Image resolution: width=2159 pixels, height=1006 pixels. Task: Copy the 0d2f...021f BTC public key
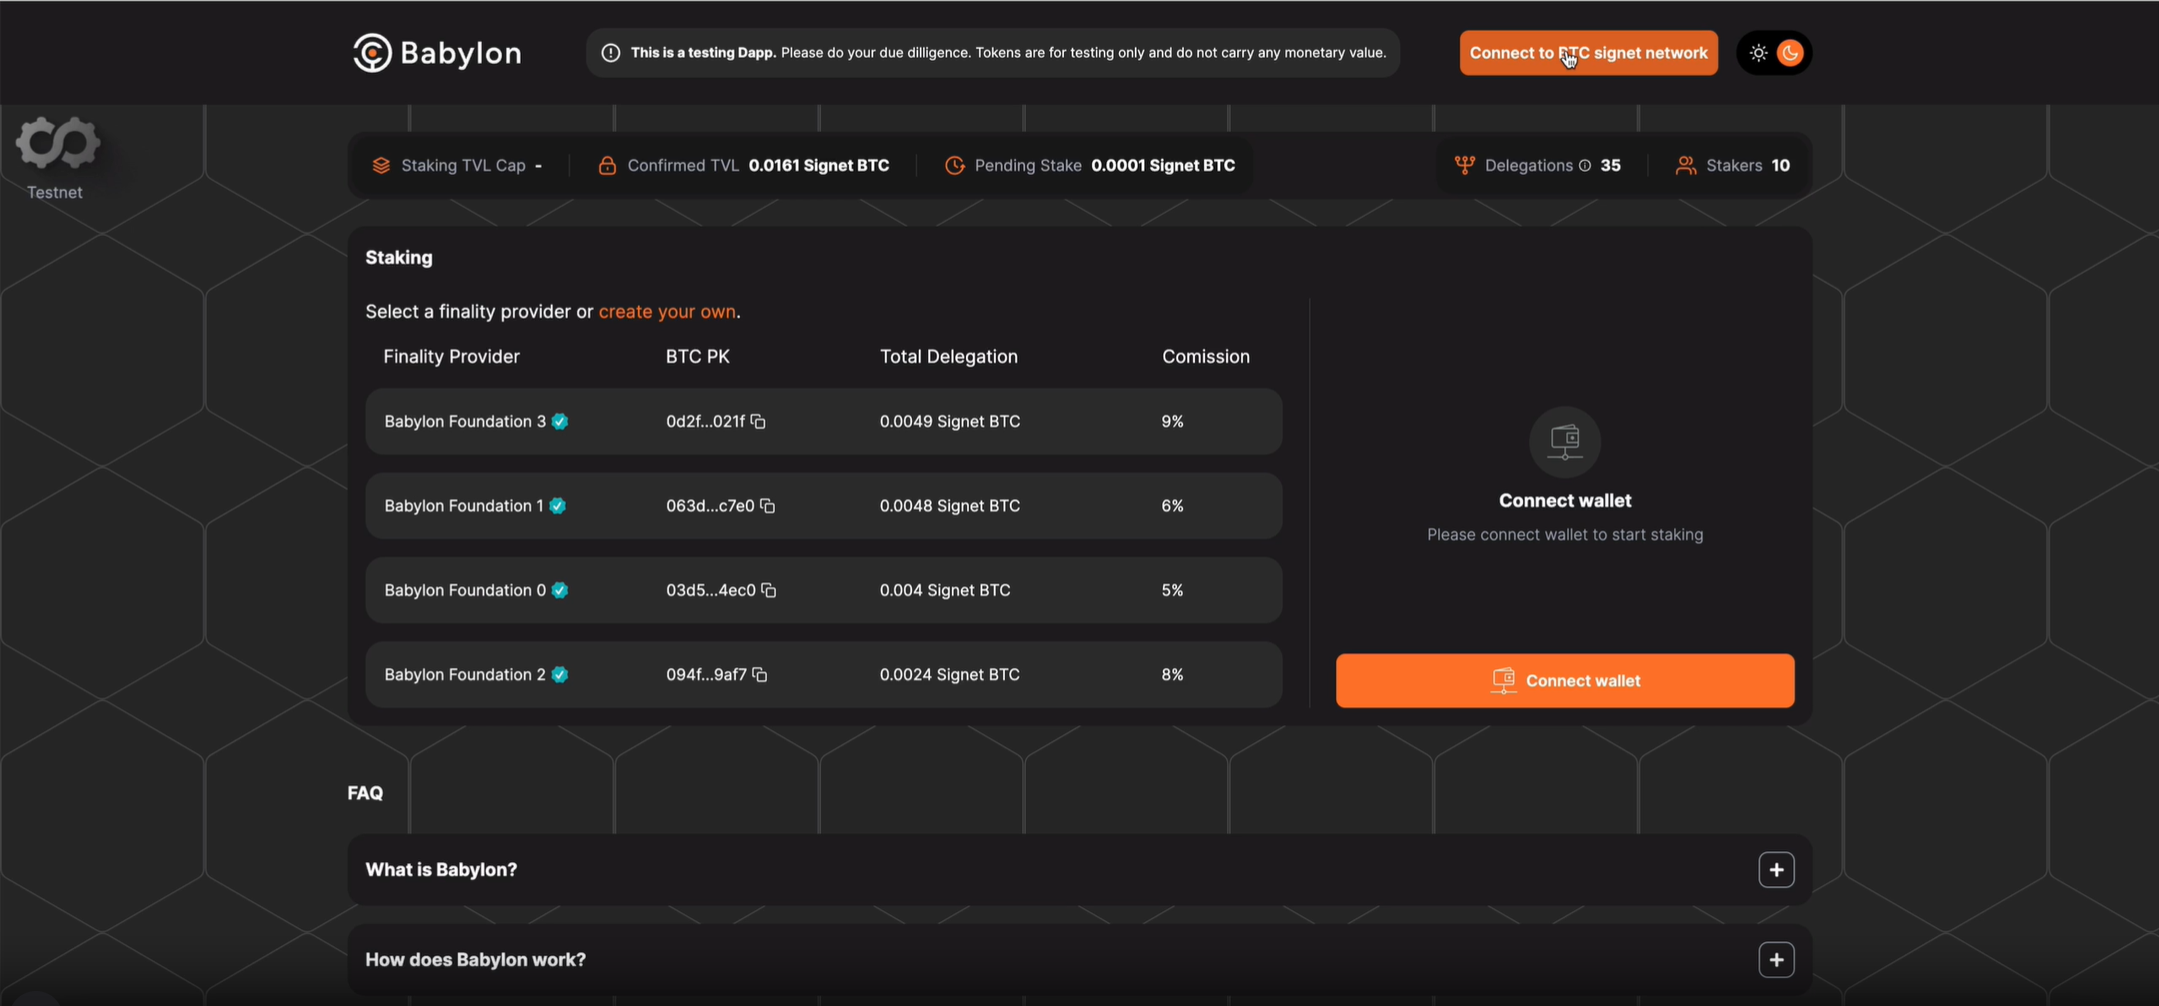tap(758, 421)
